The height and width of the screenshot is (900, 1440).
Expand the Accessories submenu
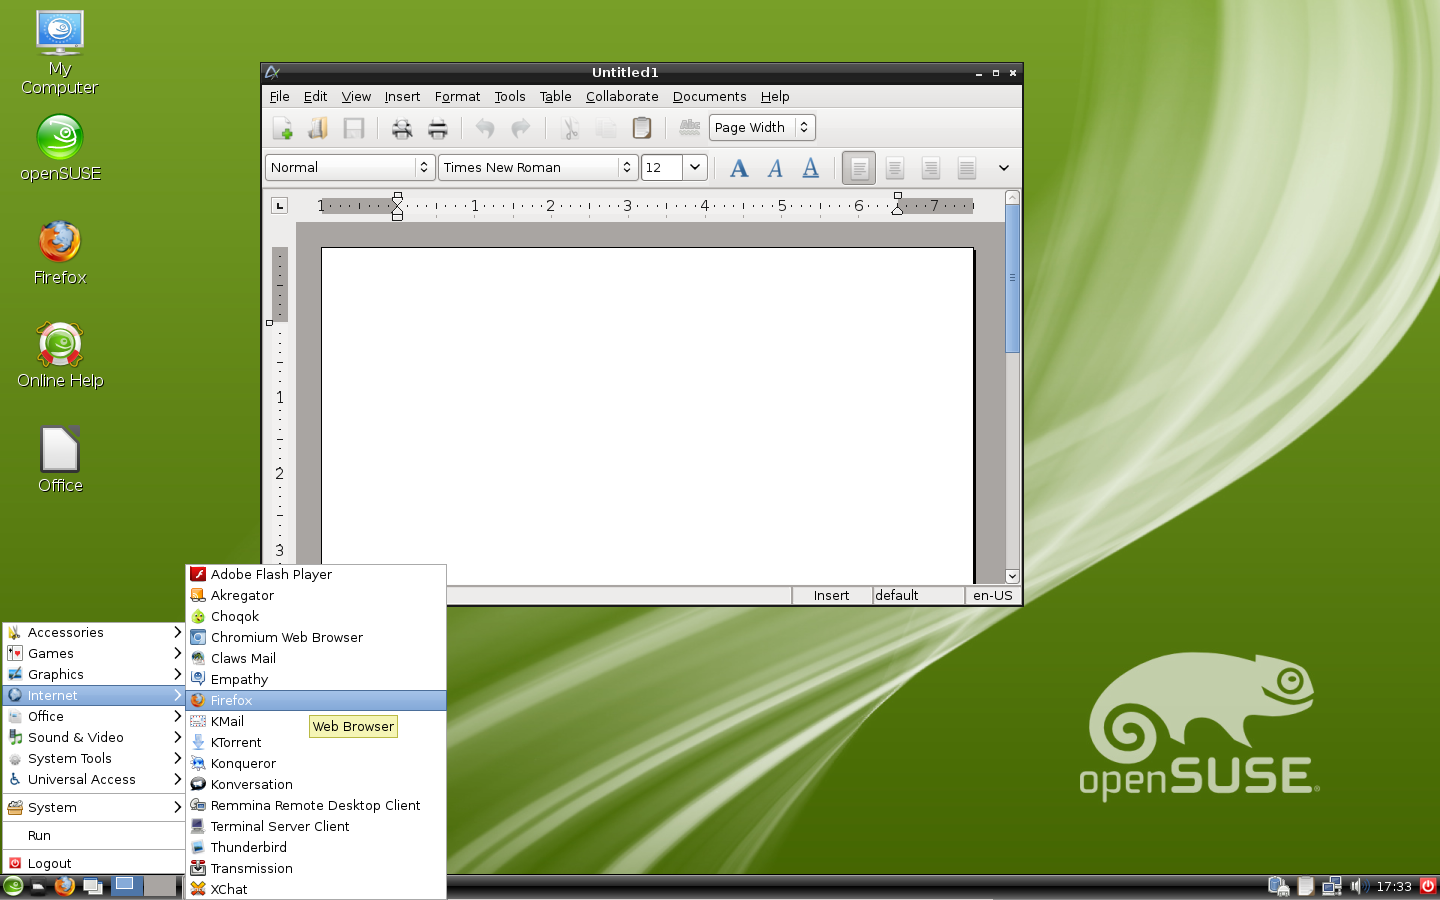(x=94, y=632)
